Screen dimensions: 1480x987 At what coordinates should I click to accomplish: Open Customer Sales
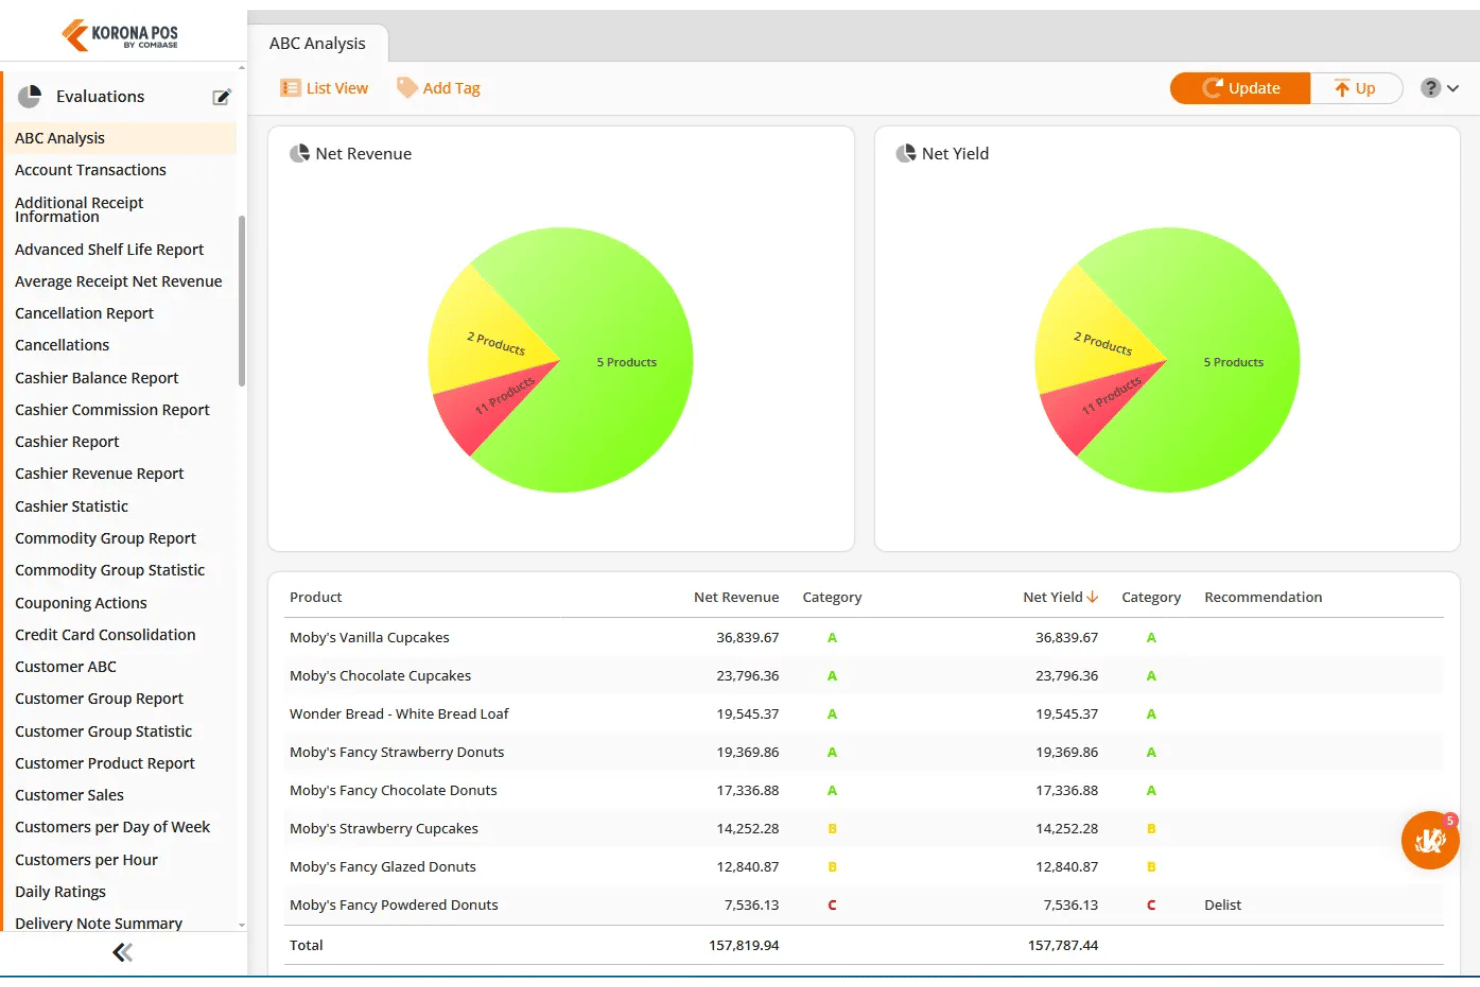(69, 795)
